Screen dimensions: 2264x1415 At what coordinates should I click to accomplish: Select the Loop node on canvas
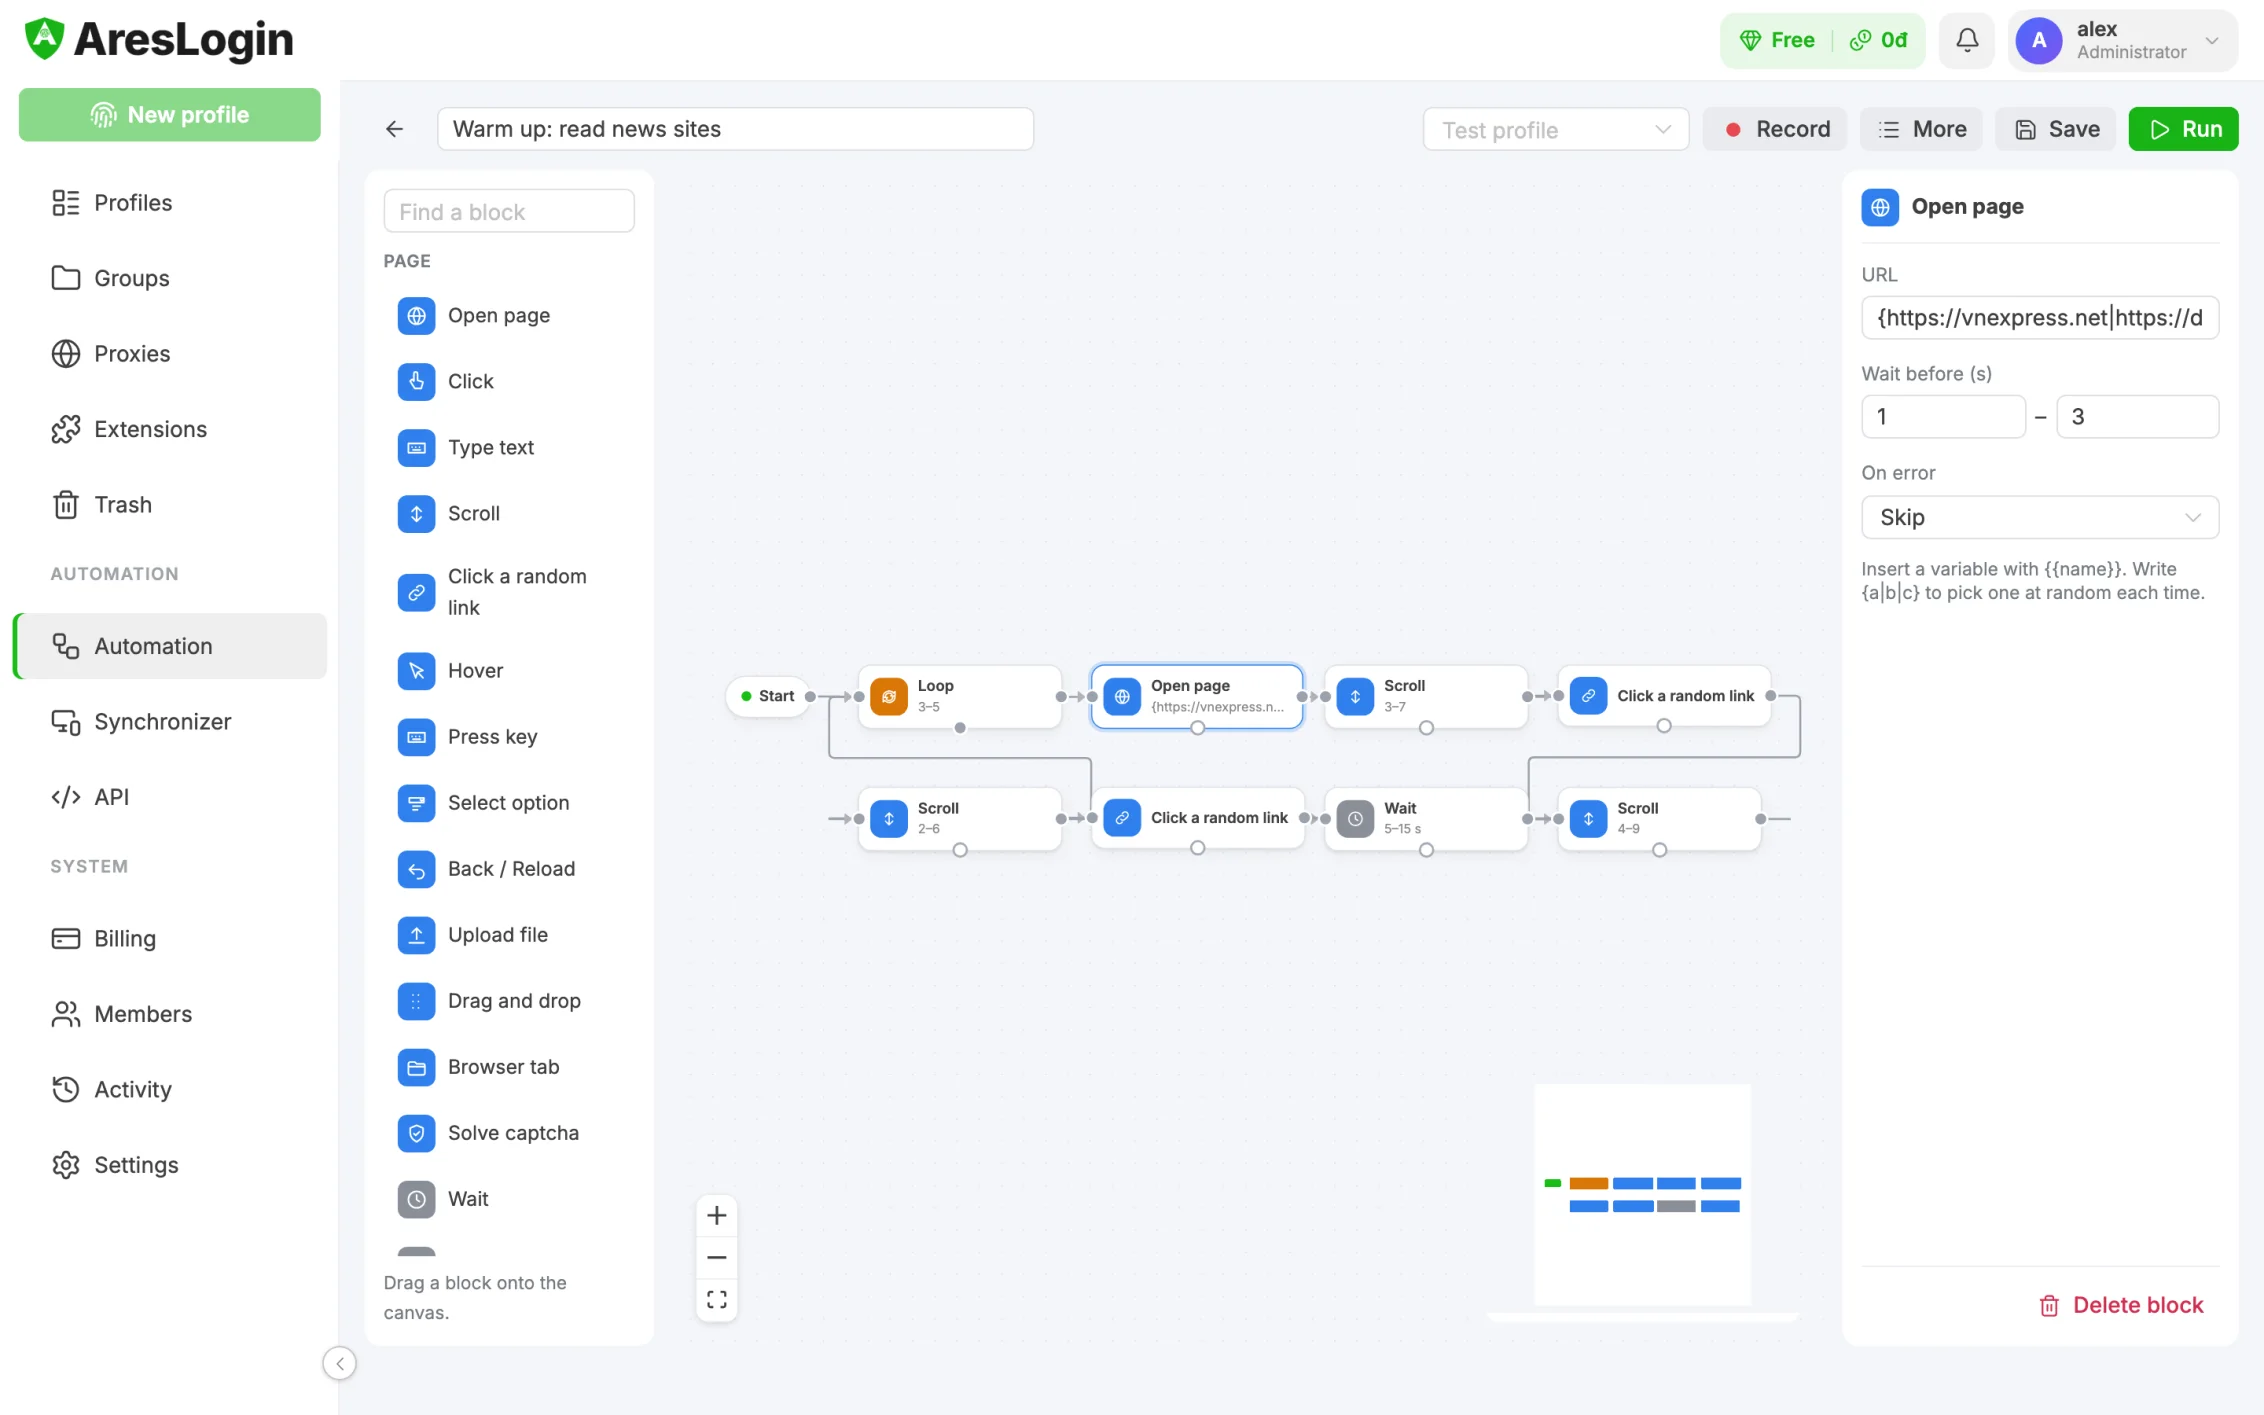click(x=960, y=696)
